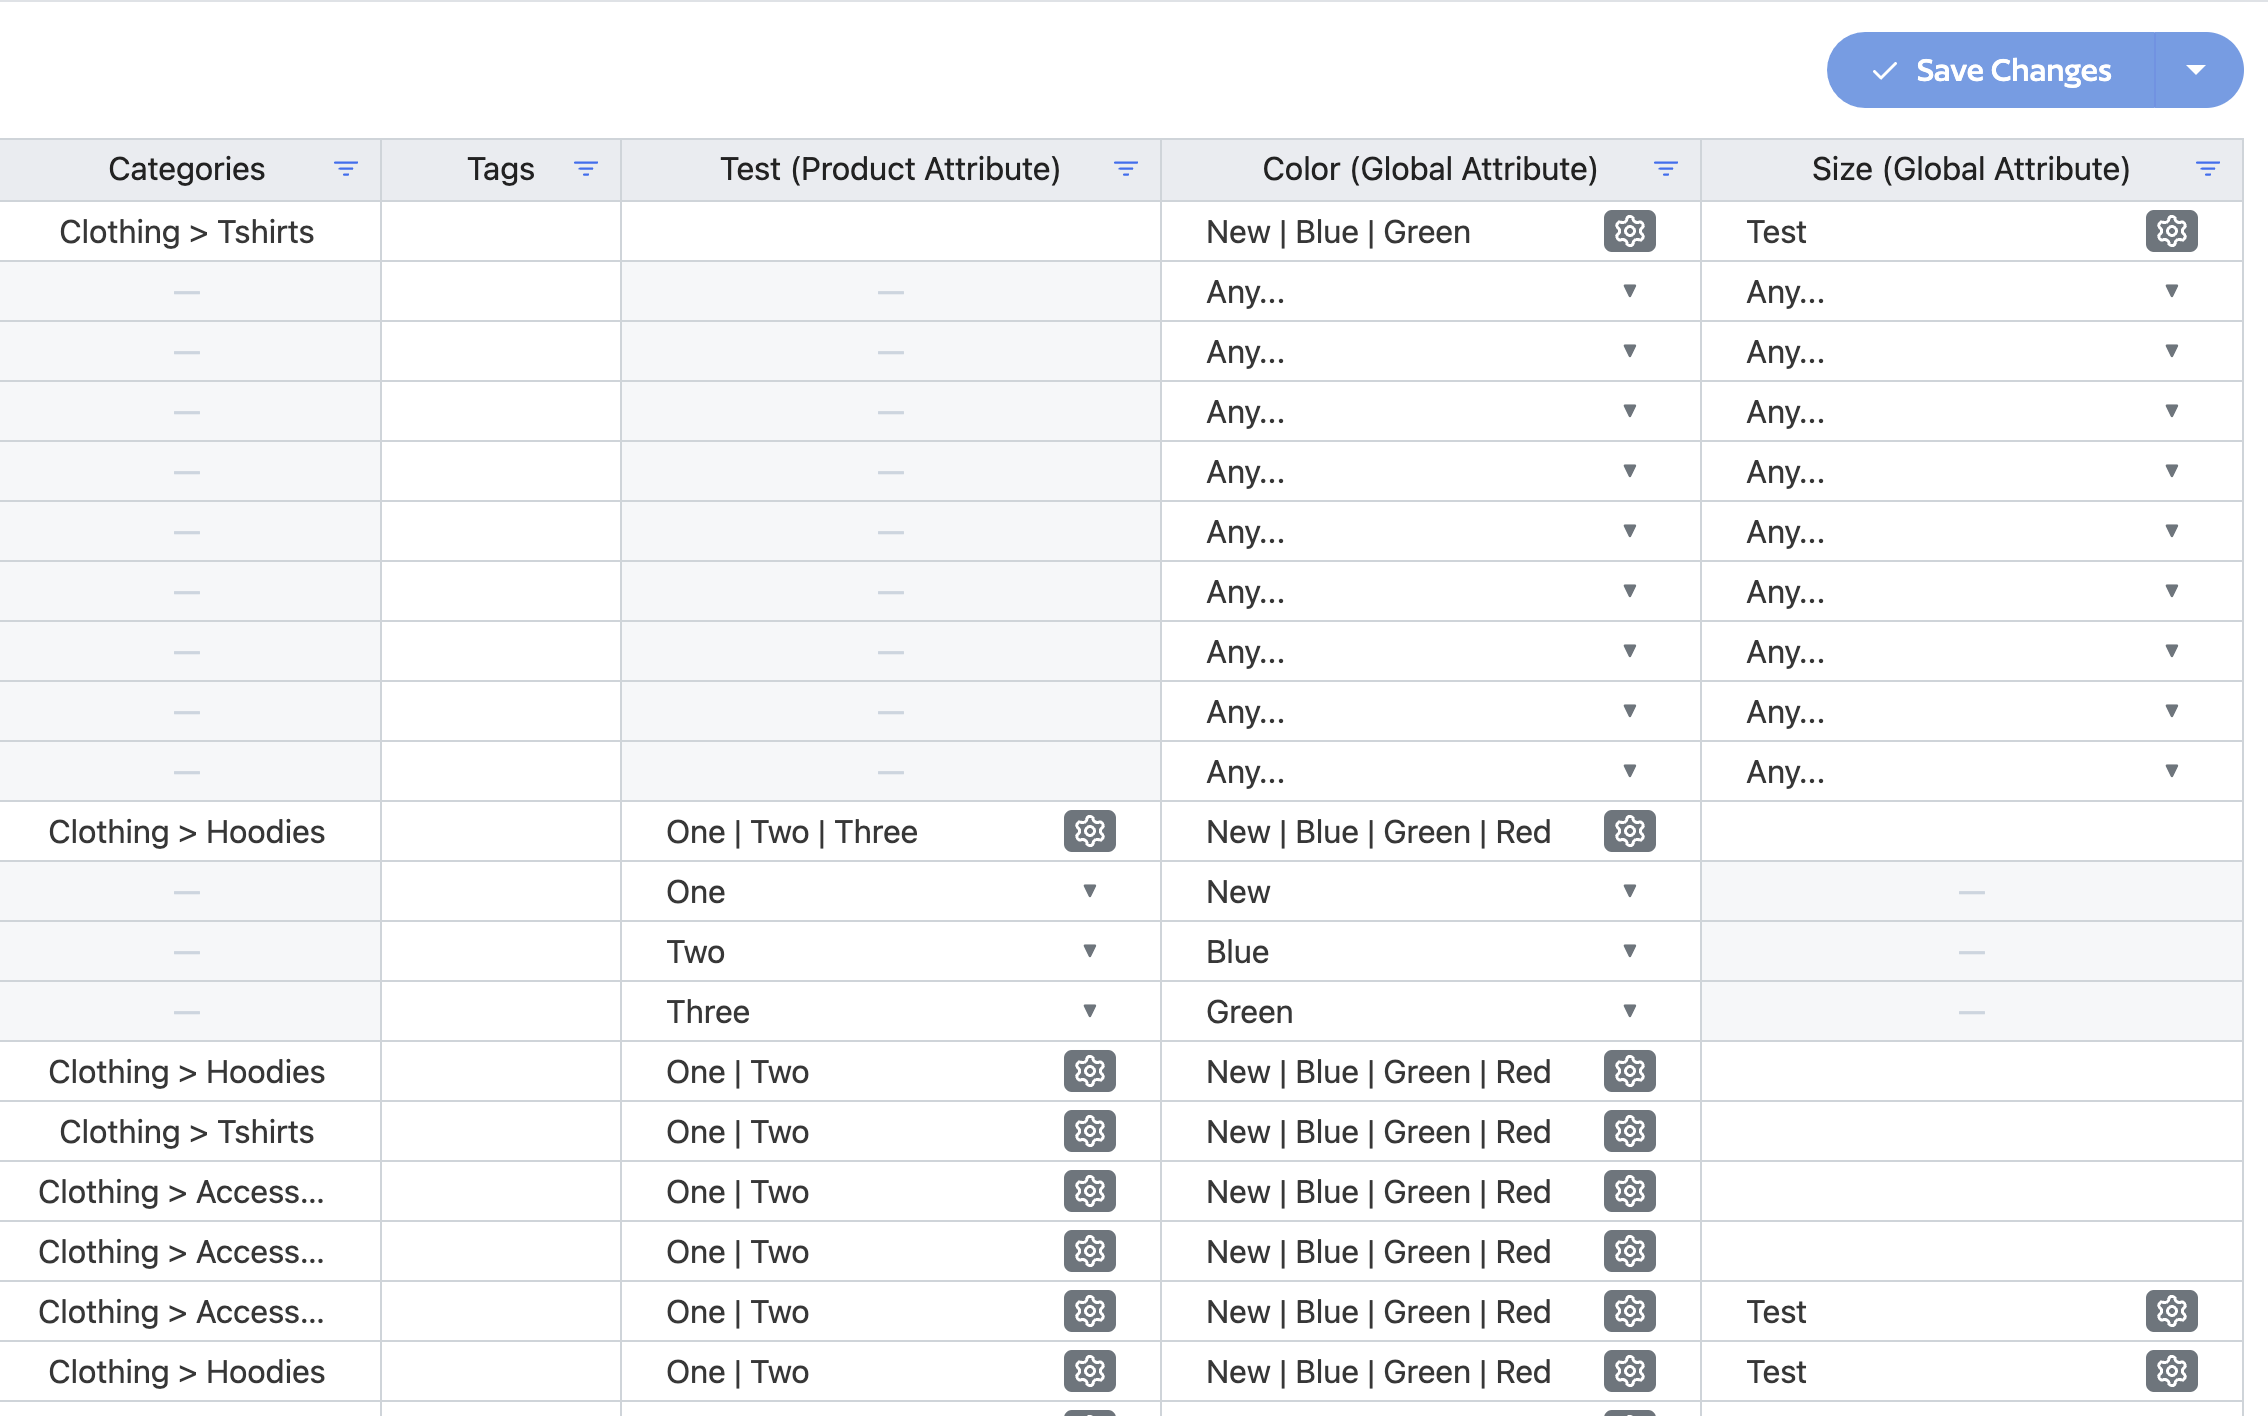Open the Size (Global Attribute) filter icon
Image resolution: width=2268 pixels, height=1416 pixels.
tap(2208, 169)
